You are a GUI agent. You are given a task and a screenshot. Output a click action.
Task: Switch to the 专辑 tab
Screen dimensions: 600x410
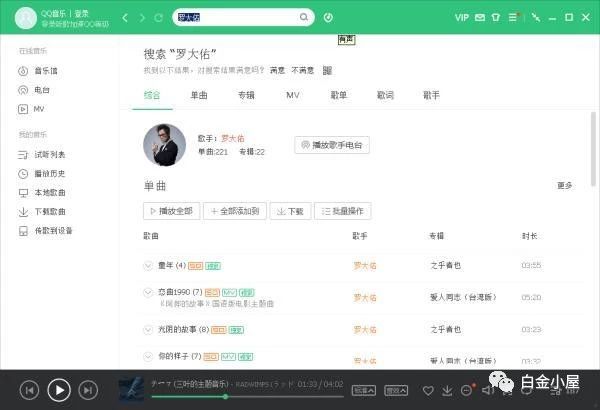click(246, 95)
